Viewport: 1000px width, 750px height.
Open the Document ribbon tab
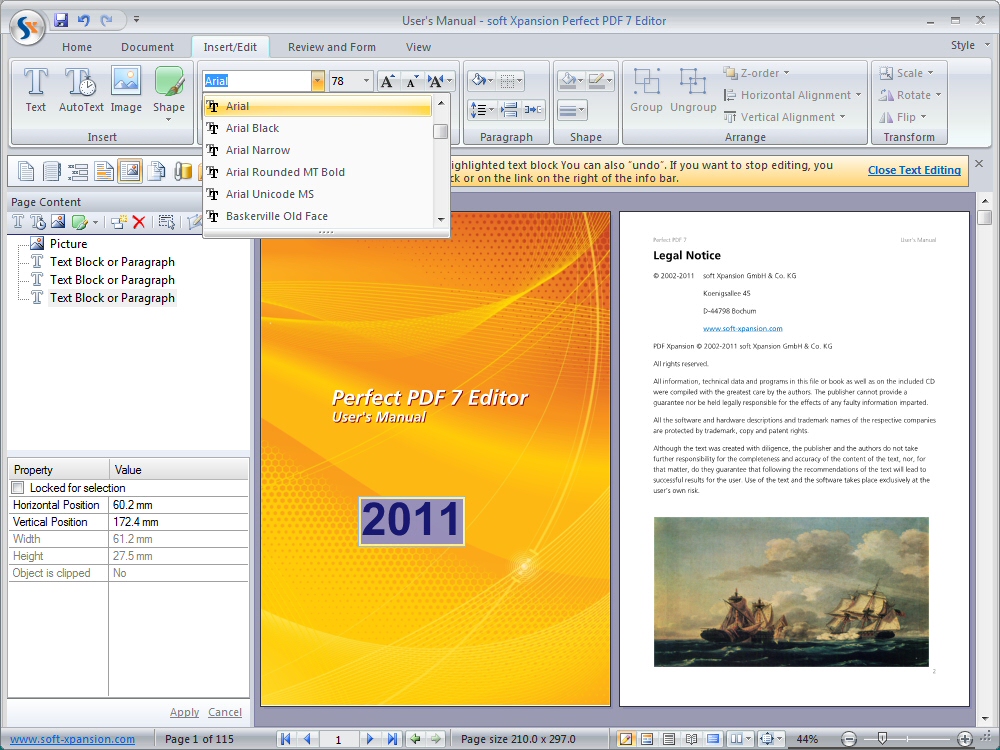(x=147, y=47)
